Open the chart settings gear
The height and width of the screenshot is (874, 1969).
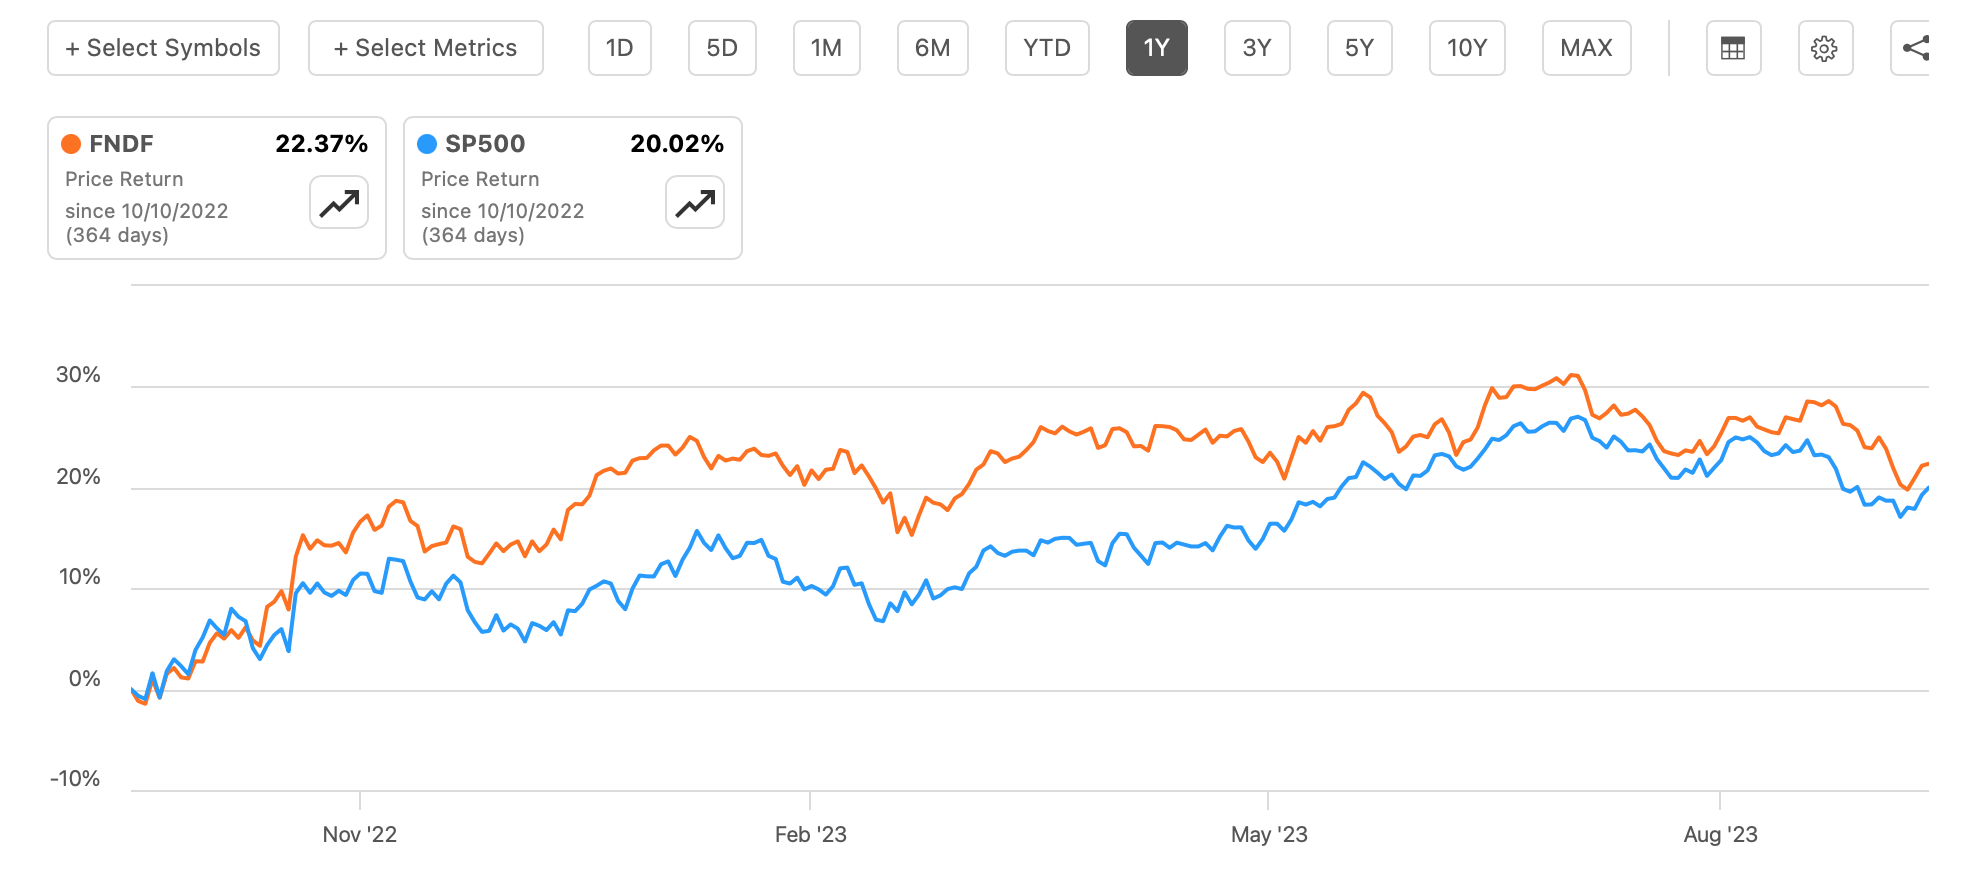[1826, 47]
